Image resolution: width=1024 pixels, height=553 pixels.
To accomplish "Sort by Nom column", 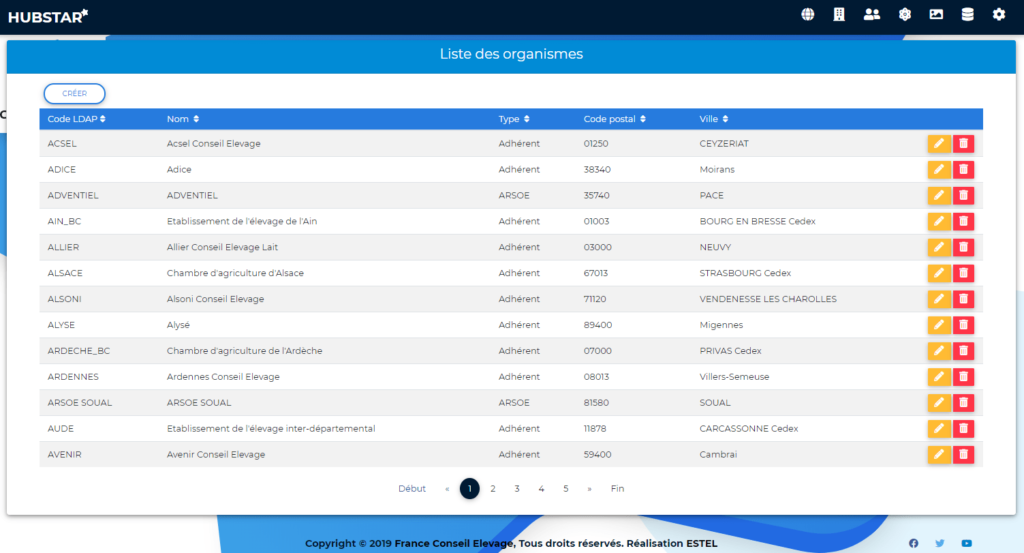I will (x=183, y=119).
